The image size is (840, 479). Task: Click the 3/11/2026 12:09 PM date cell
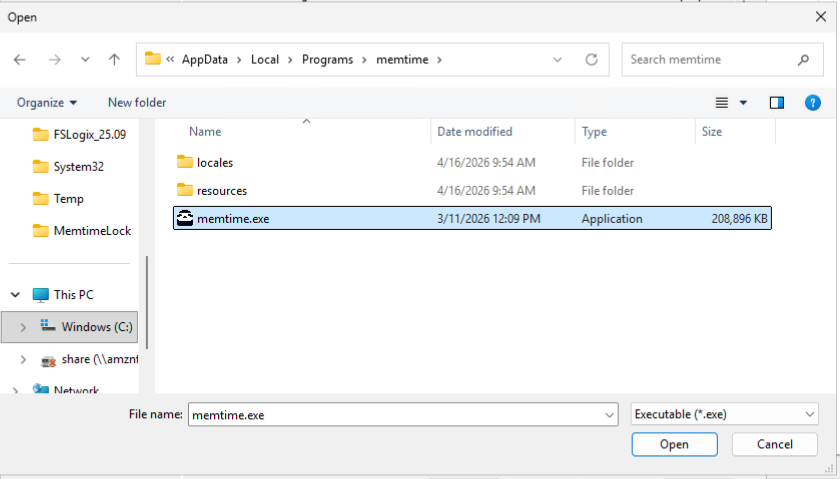[x=489, y=219]
